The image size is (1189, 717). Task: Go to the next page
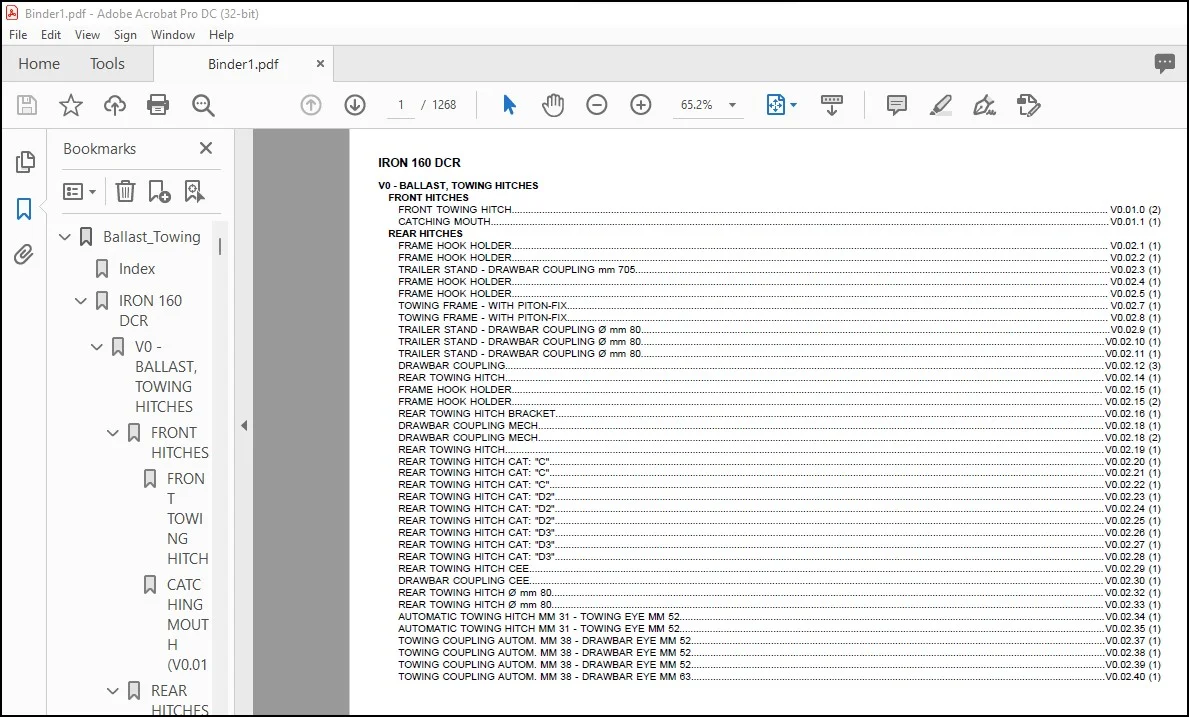point(355,105)
